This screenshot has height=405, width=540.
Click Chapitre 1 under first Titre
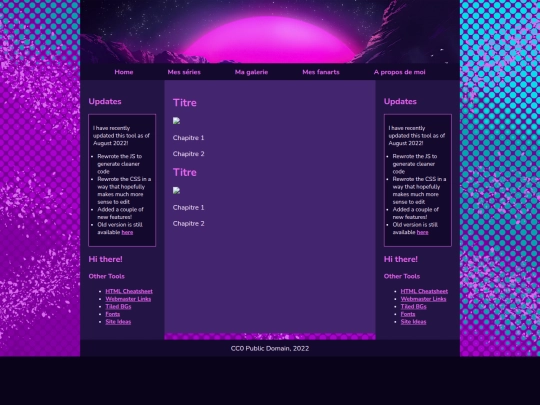pyautogui.click(x=188, y=138)
